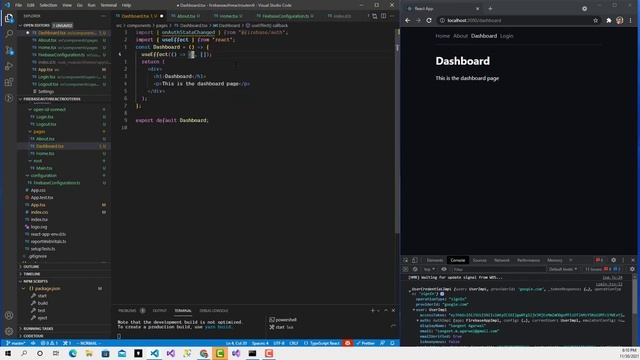Open the Manage gear in VS Code
Image resolution: width=640 pixels, height=360 pixels.
pos(9,331)
